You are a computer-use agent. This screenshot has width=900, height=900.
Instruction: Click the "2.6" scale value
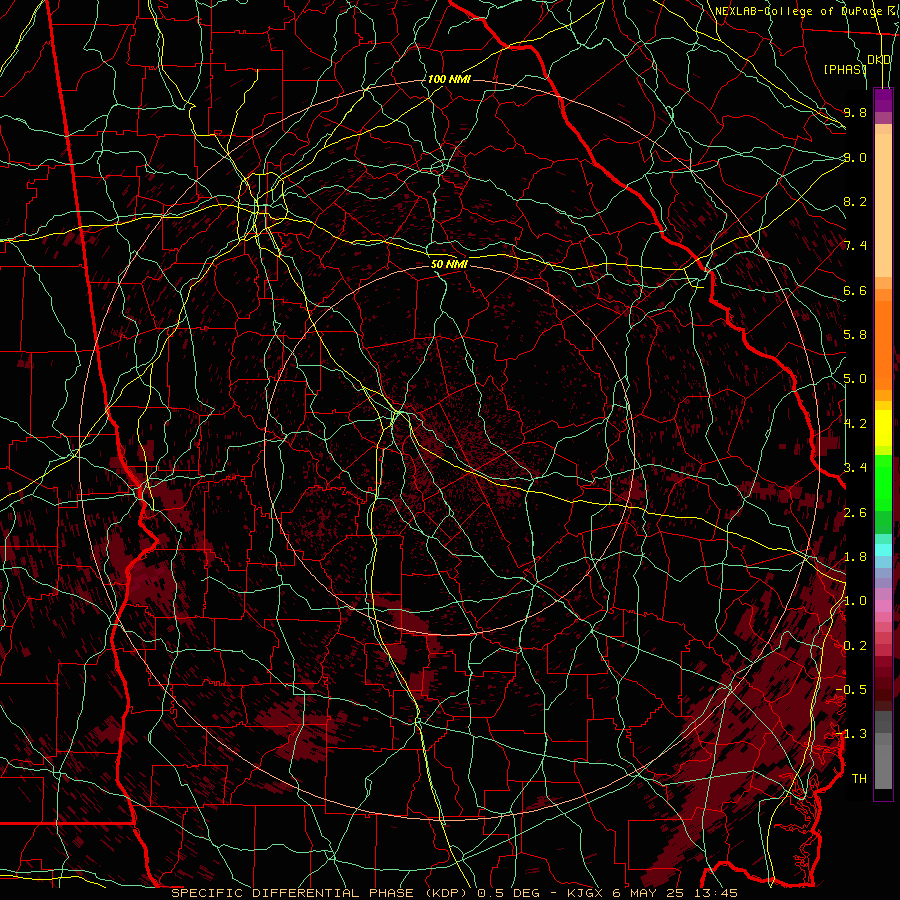click(x=855, y=513)
